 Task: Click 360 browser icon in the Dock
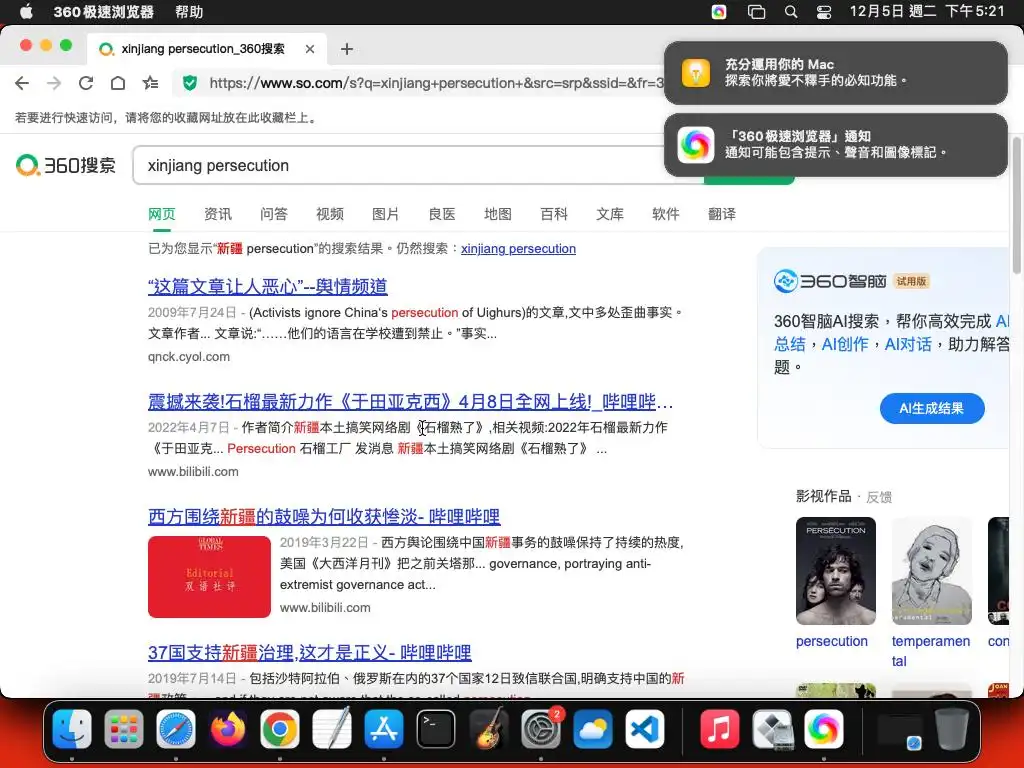click(824, 729)
